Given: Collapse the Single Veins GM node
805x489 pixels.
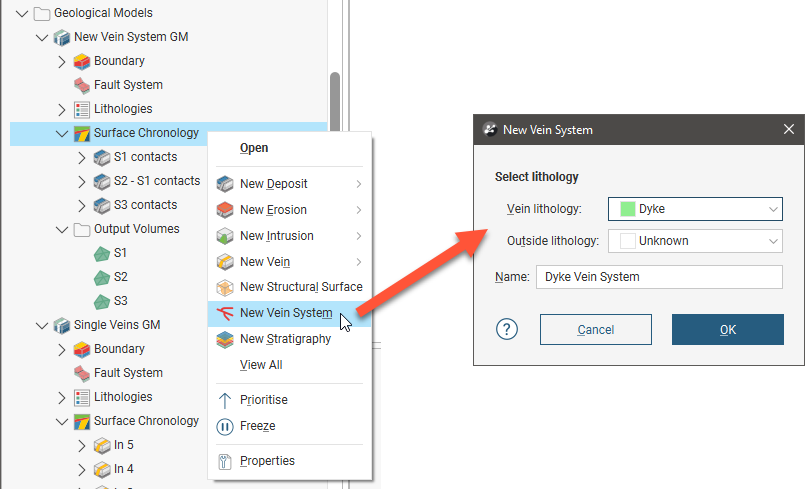Looking at the screenshot, I should (42, 326).
